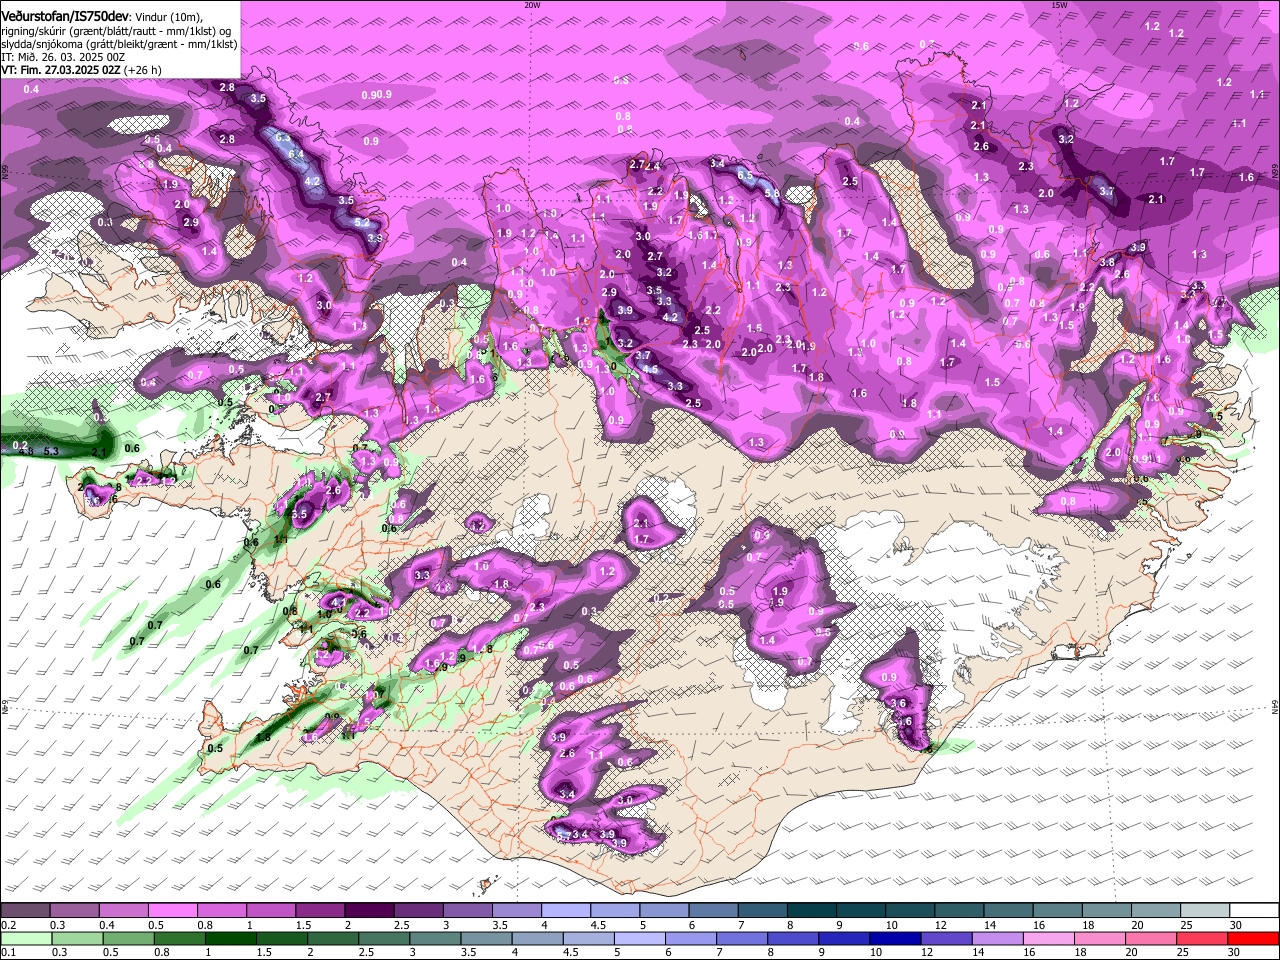The image size is (1280, 960).
Task: Pick the lightest green lower swatch starting at 0.1
Action: click(x=25, y=938)
